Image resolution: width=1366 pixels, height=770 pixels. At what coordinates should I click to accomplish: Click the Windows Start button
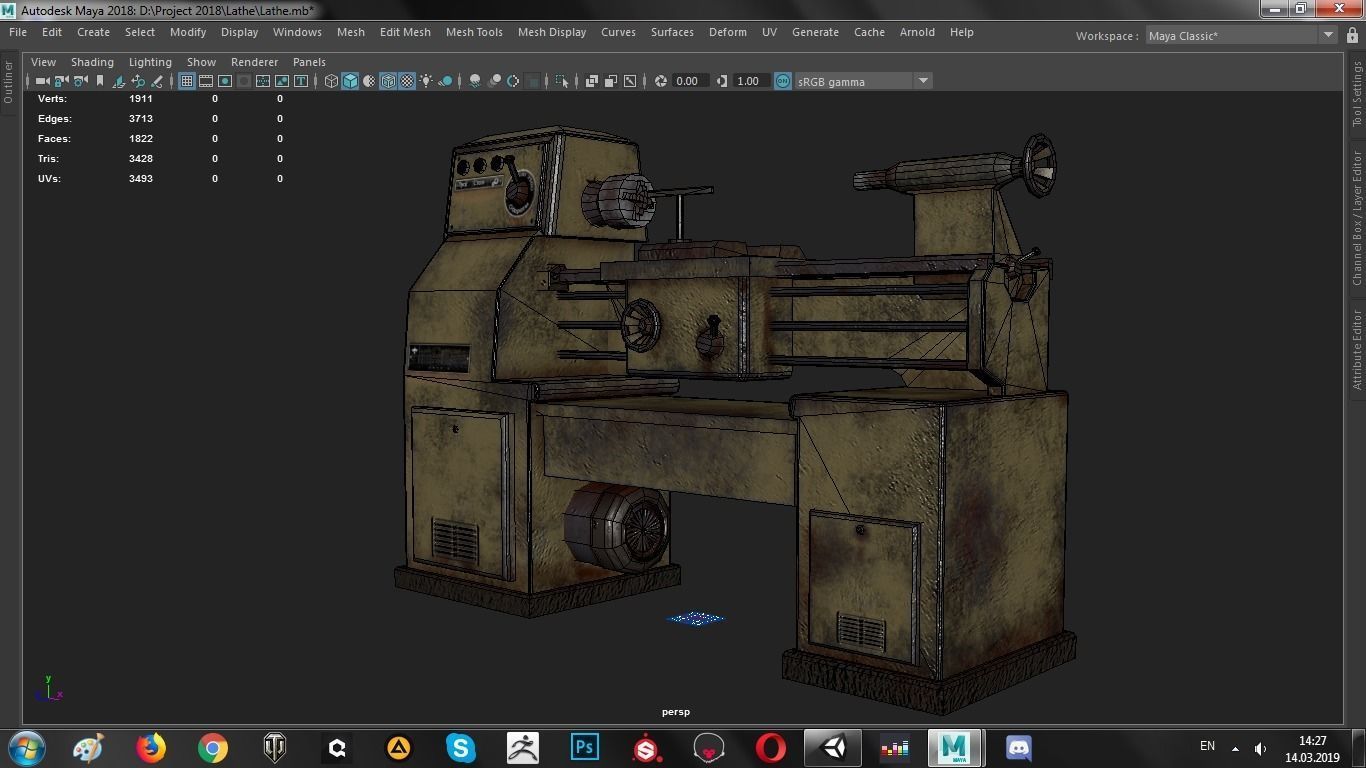pos(27,747)
